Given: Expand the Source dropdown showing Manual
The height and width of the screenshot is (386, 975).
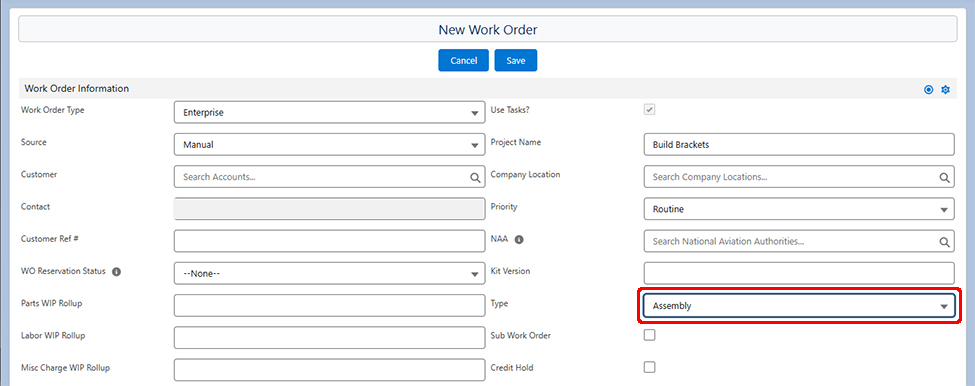Looking at the screenshot, I should click(x=330, y=145).
